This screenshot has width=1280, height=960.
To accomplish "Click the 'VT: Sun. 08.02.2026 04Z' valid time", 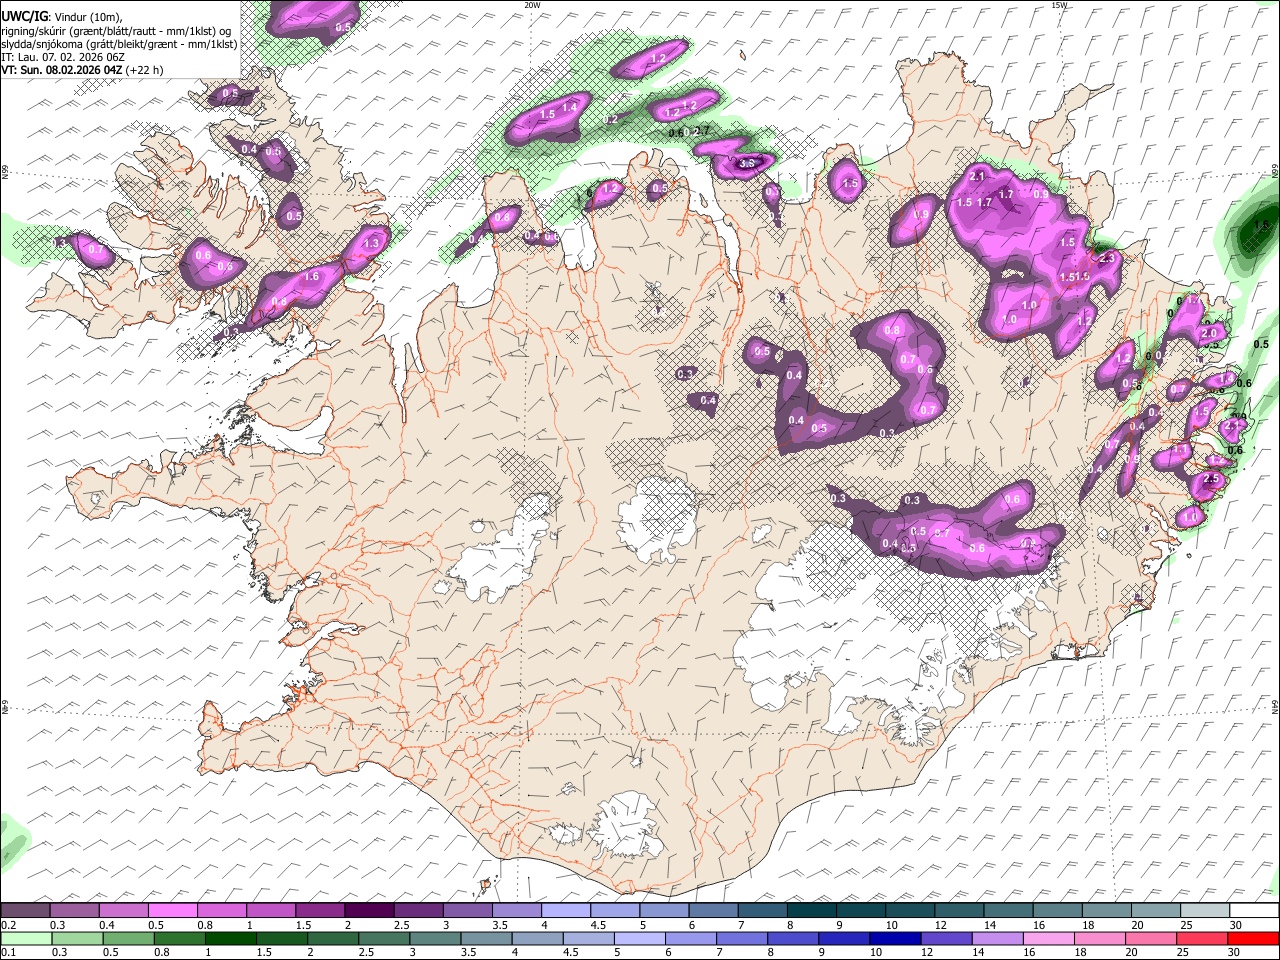I will 62,70.
